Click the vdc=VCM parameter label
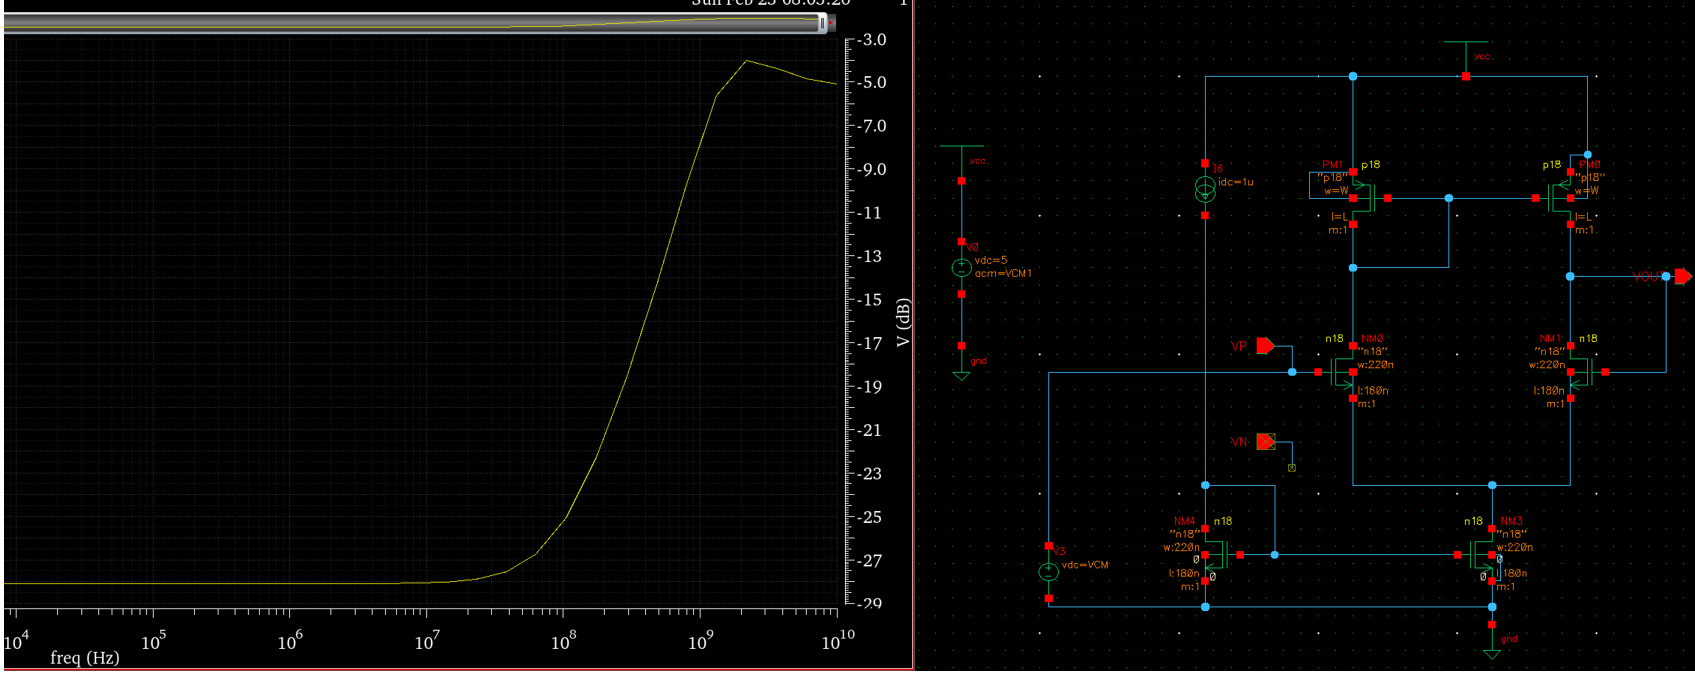The width and height of the screenshot is (1695, 673). (1085, 565)
